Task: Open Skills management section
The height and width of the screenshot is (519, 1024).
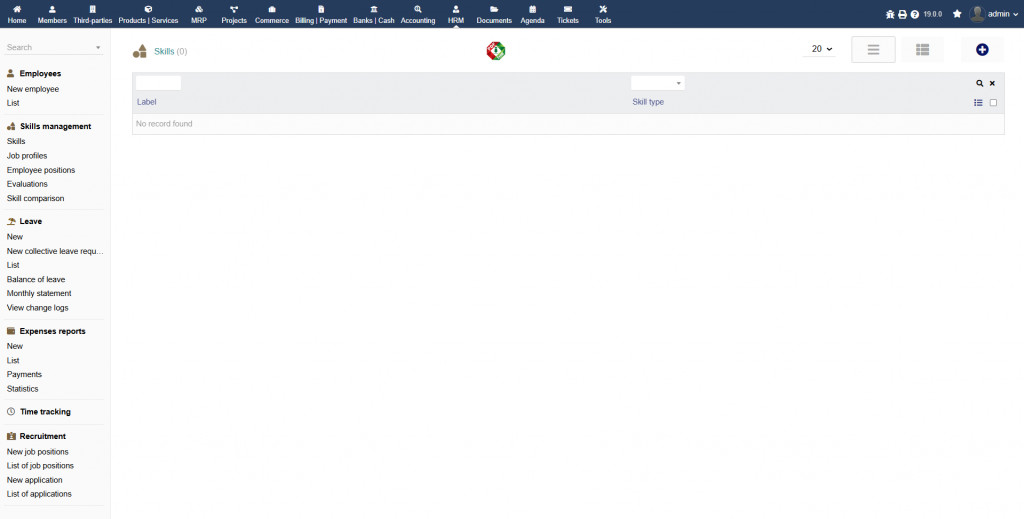Action: [x=56, y=126]
